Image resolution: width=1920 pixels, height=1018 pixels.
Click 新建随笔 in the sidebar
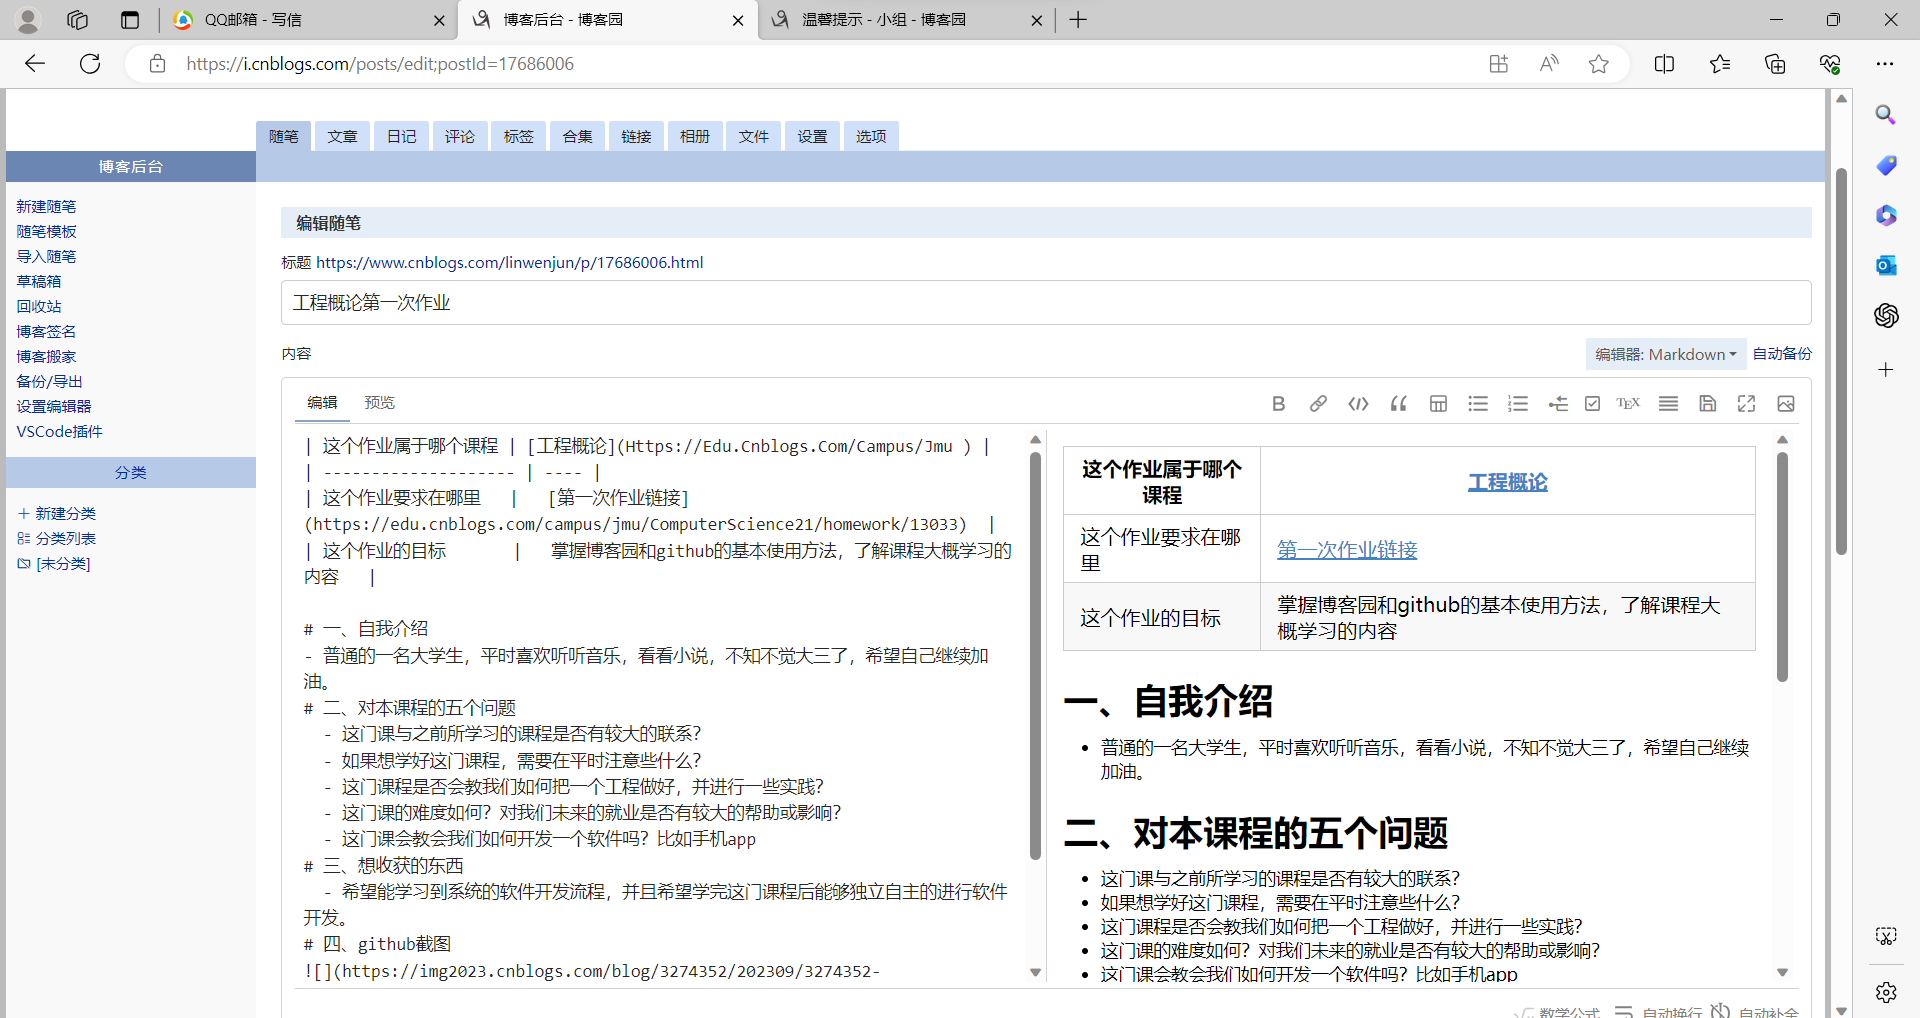(46, 206)
